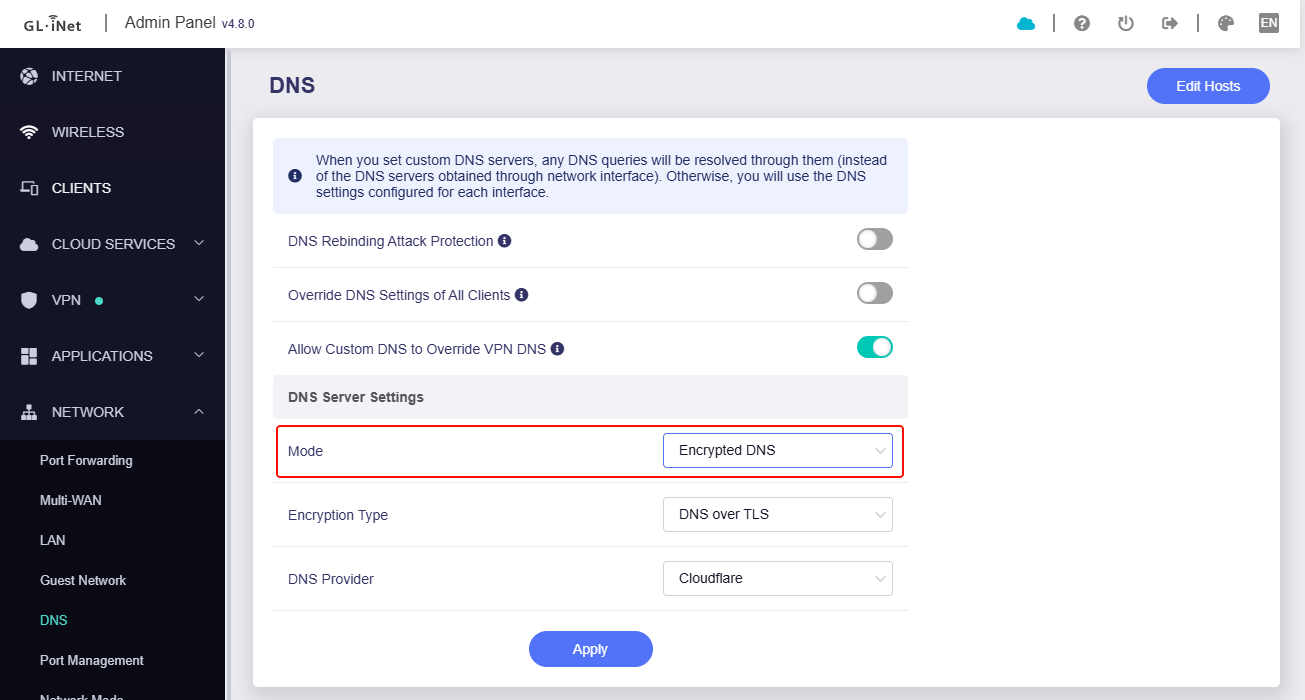Image resolution: width=1305 pixels, height=700 pixels.
Task: Click the Apply button
Action: pyautogui.click(x=590, y=649)
